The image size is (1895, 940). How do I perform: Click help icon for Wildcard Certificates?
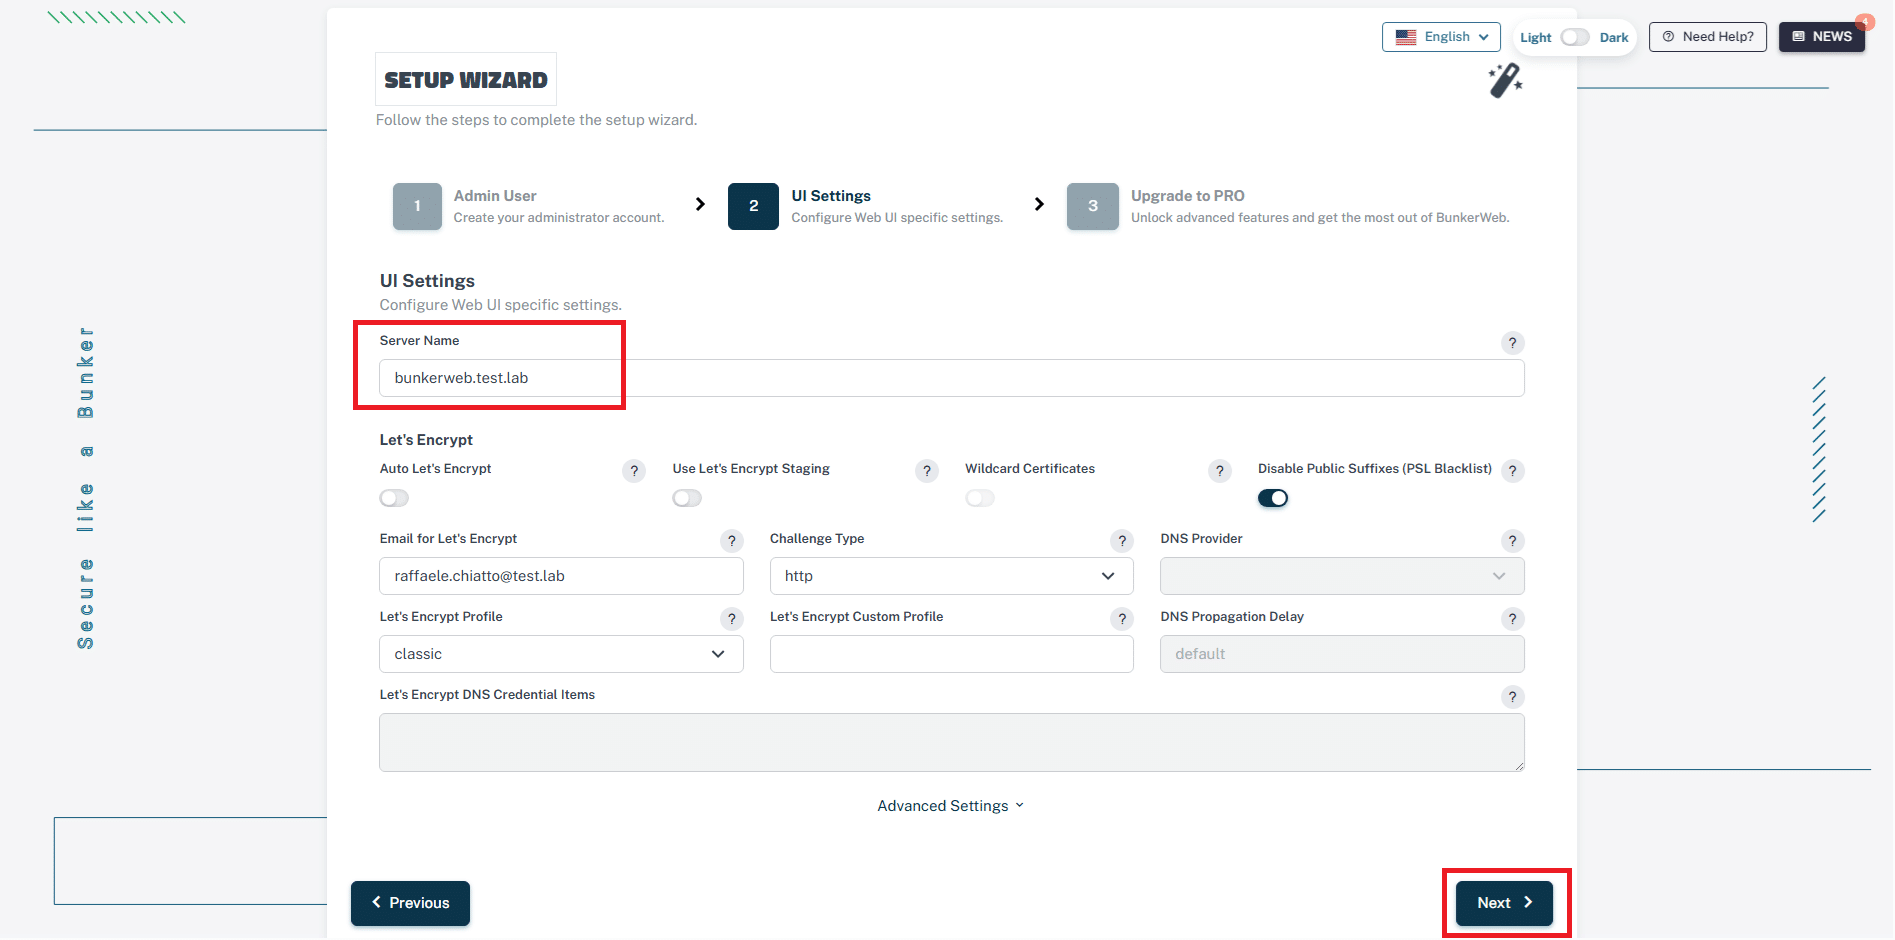click(1219, 471)
